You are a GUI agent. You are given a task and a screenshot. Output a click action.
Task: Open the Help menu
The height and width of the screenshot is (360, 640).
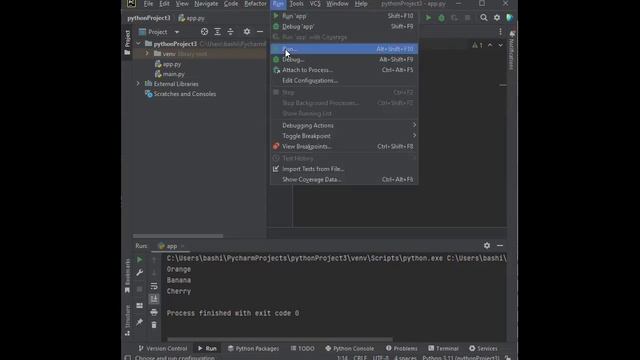(x=361, y=4)
